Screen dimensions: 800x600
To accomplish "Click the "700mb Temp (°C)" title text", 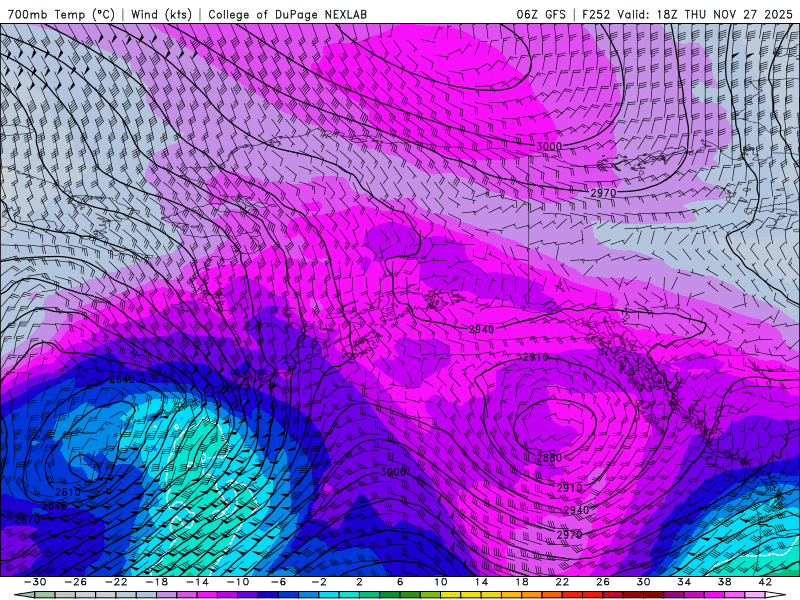I will [61, 14].
